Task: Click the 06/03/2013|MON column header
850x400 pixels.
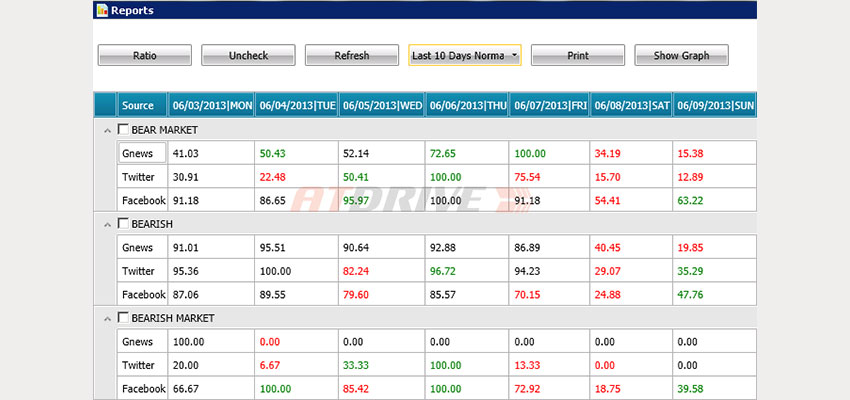Action: [211, 105]
